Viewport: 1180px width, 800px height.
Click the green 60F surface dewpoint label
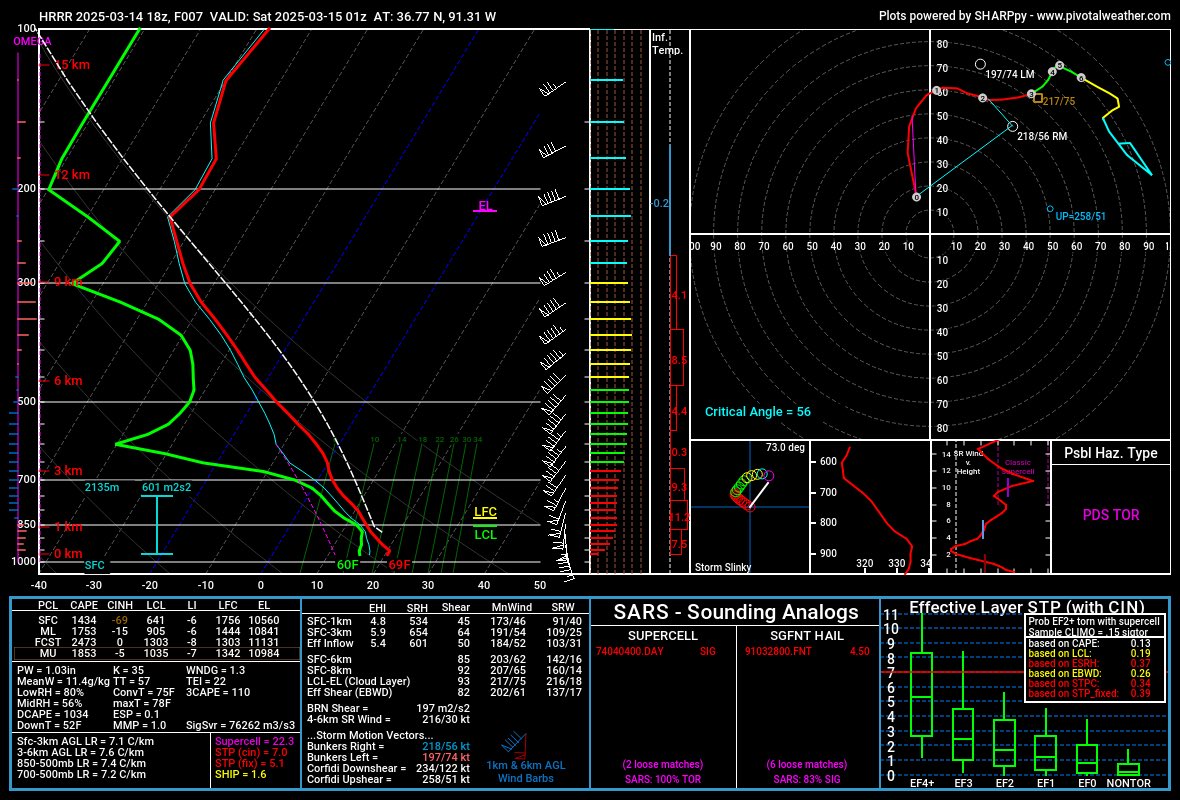348,565
